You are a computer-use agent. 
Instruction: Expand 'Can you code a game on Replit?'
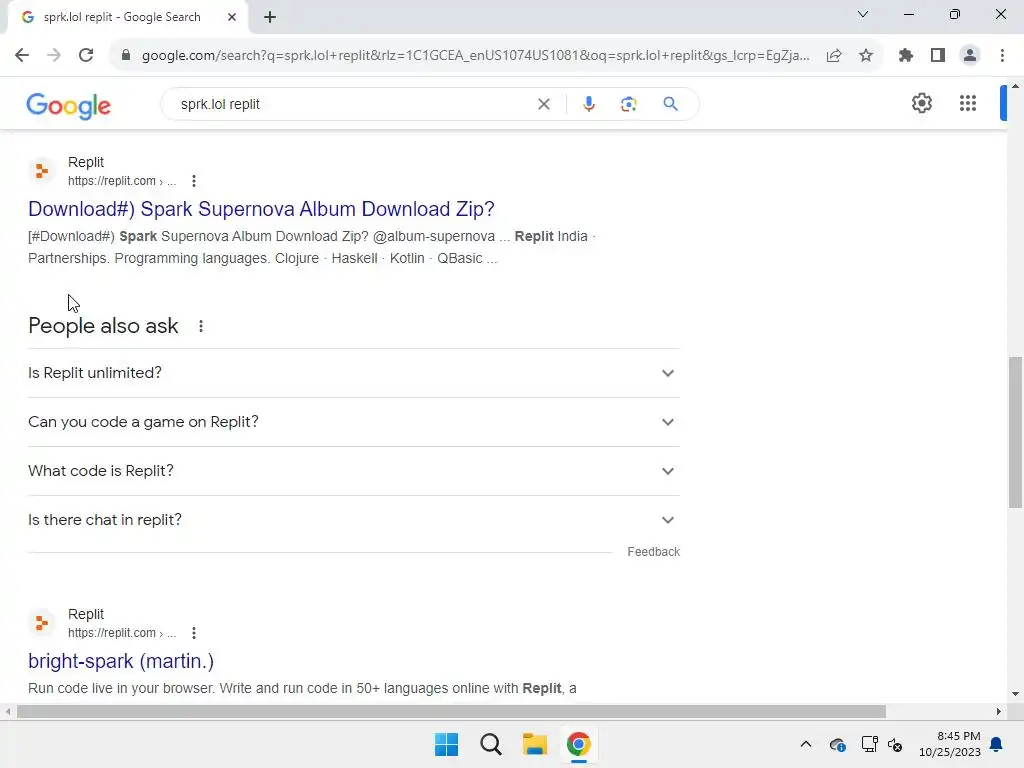[x=354, y=422]
